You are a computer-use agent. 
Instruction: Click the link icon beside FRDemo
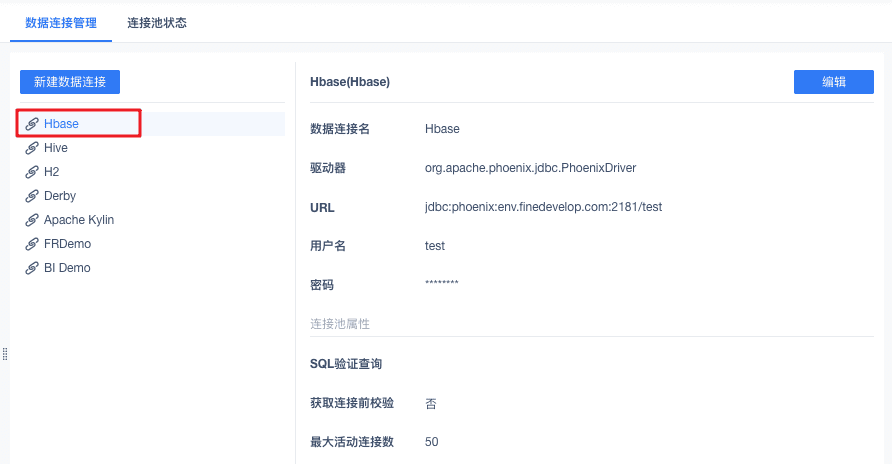pos(33,244)
